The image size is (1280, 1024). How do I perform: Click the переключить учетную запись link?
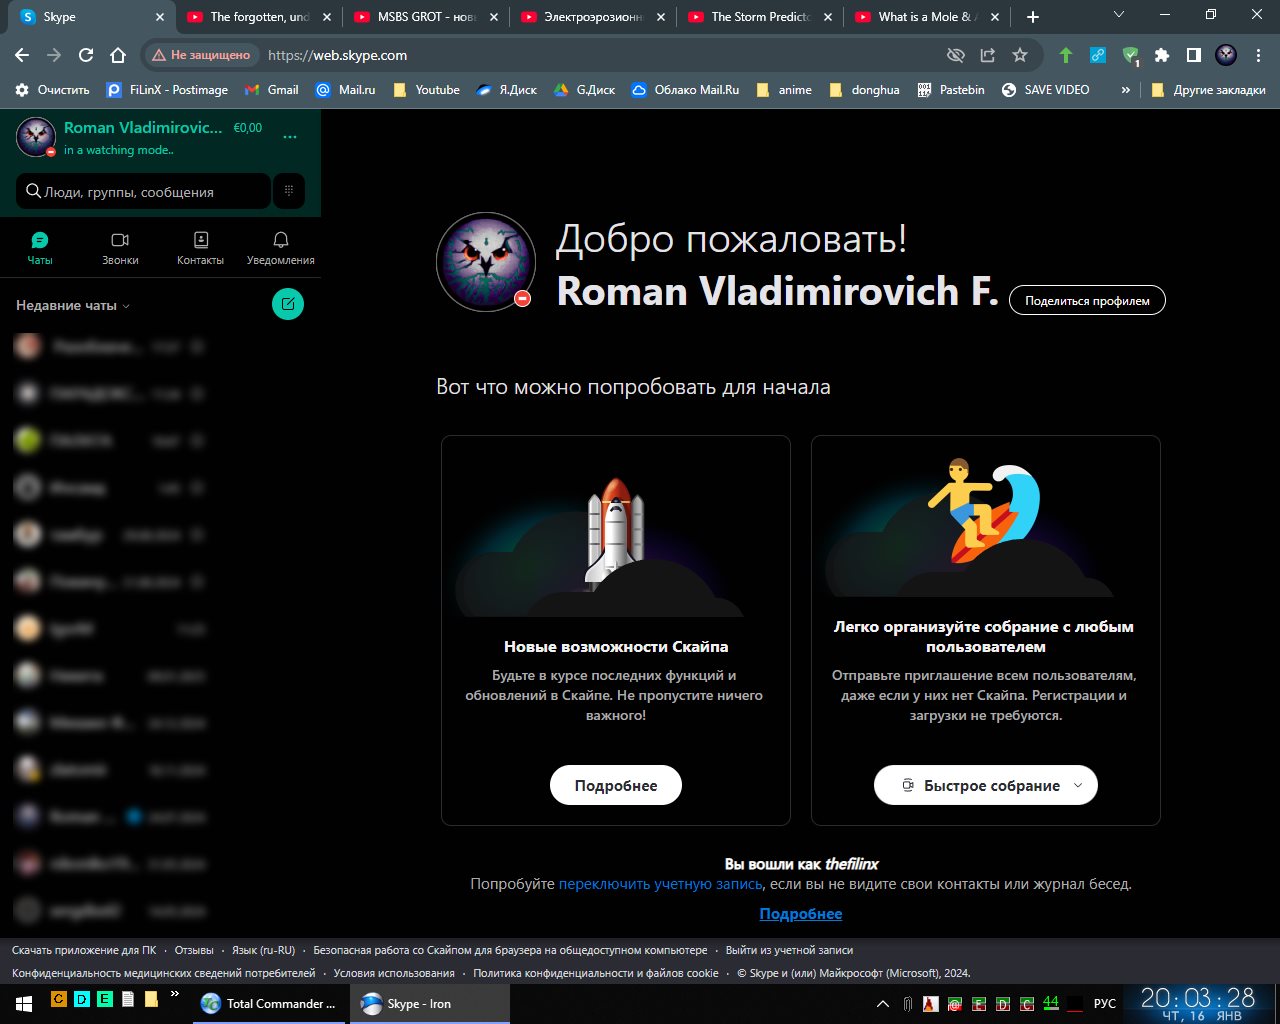point(660,884)
